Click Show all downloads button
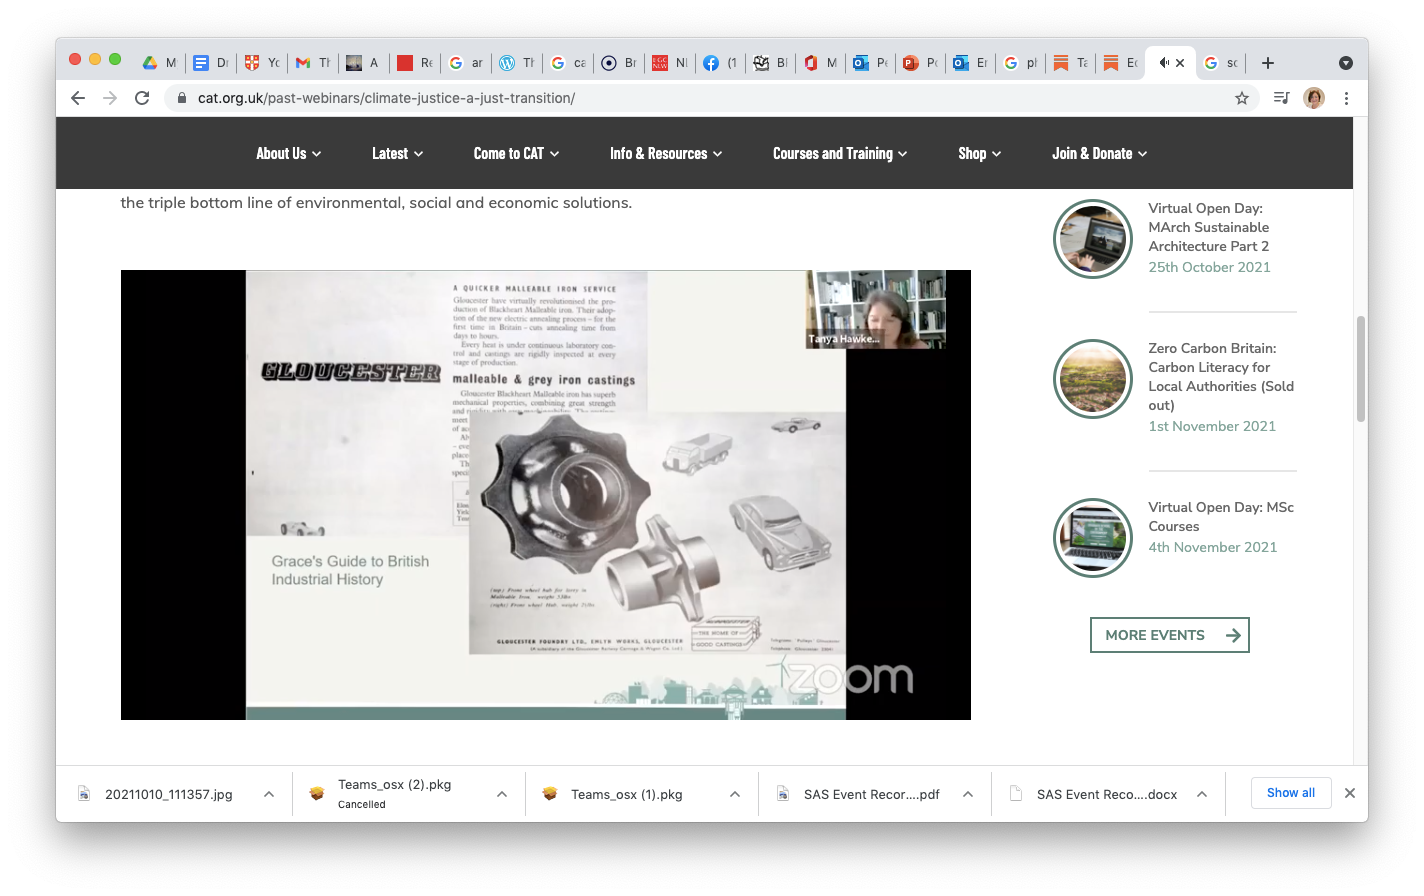 point(1291,793)
